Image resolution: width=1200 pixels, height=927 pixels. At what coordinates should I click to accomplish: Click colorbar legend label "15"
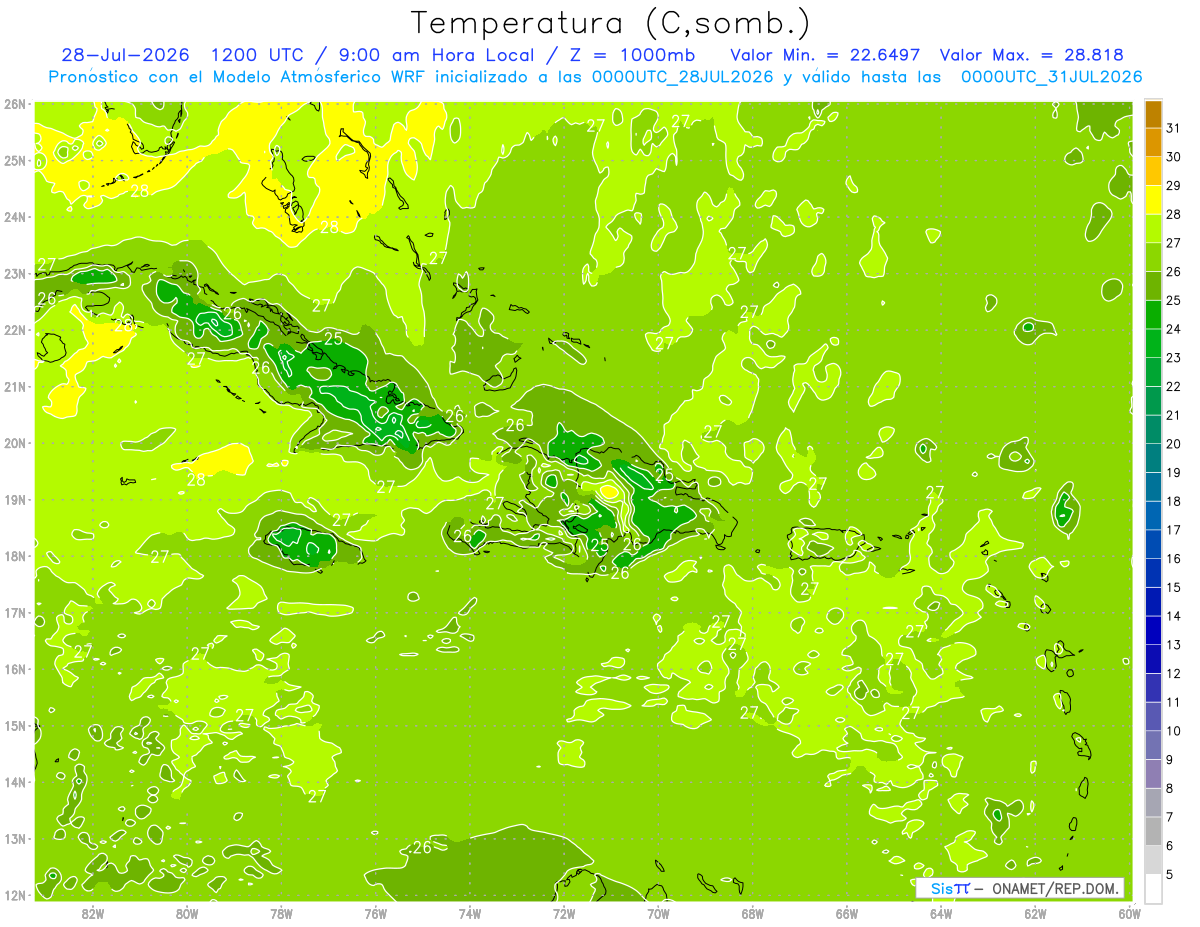click(1174, 587)
